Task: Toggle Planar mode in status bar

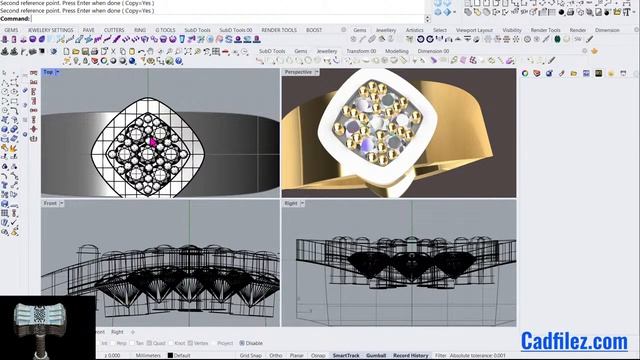Action: click(297, 356)
